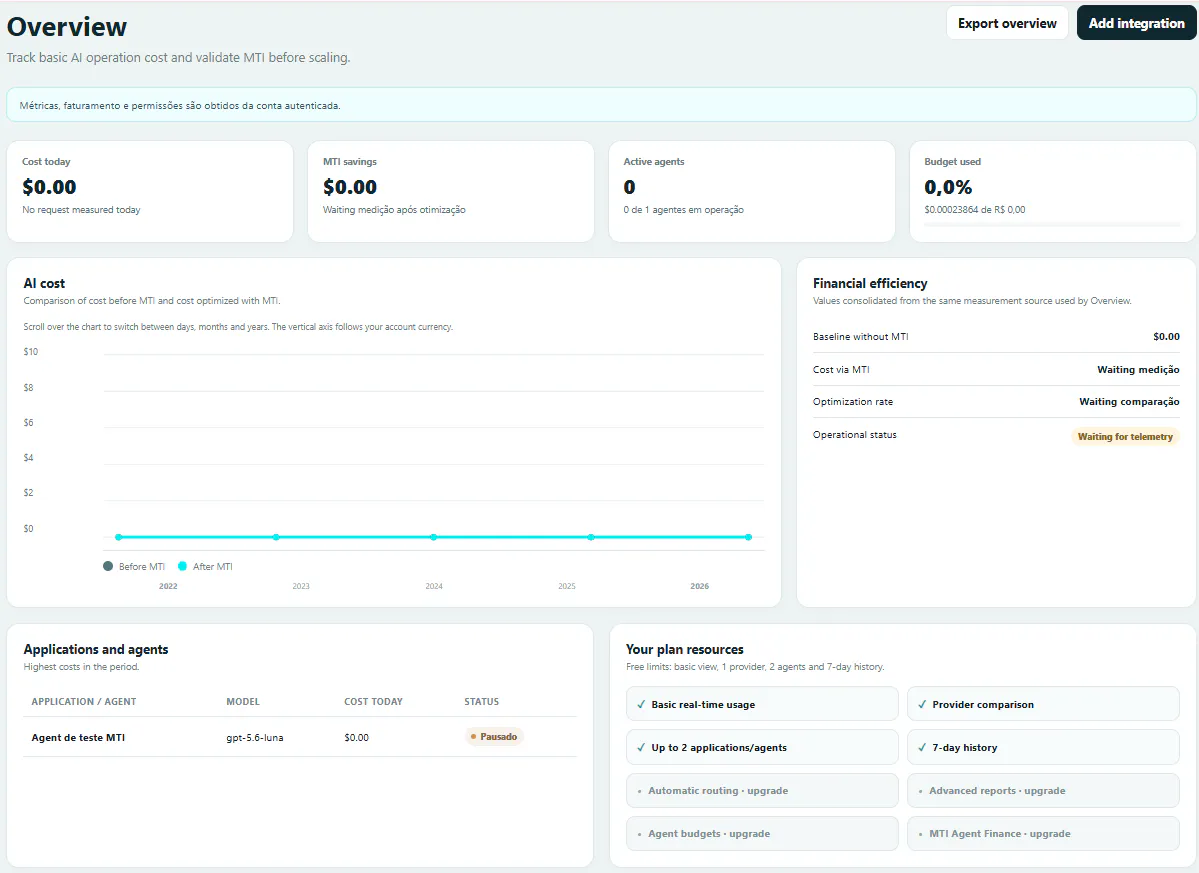Click Agent budgets upgrade item
The width and height of the screenshot is (1199, 873).
tap(762, 833)
